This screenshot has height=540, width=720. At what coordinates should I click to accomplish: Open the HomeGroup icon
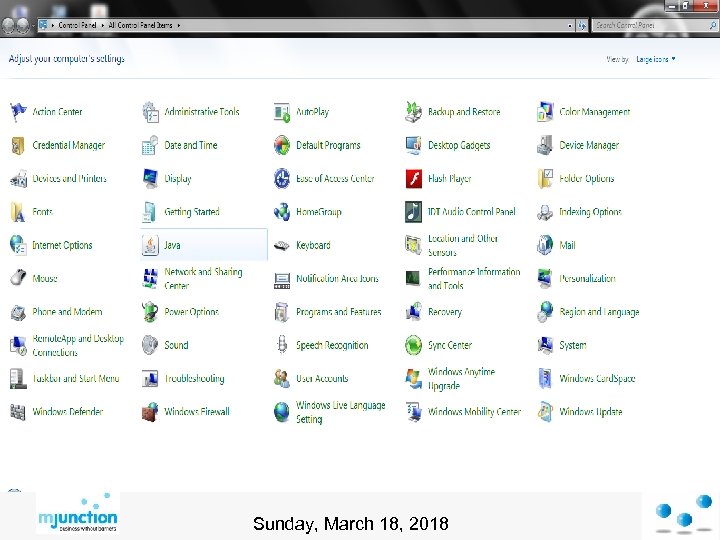pyautogui.click(x=282, y=212)
